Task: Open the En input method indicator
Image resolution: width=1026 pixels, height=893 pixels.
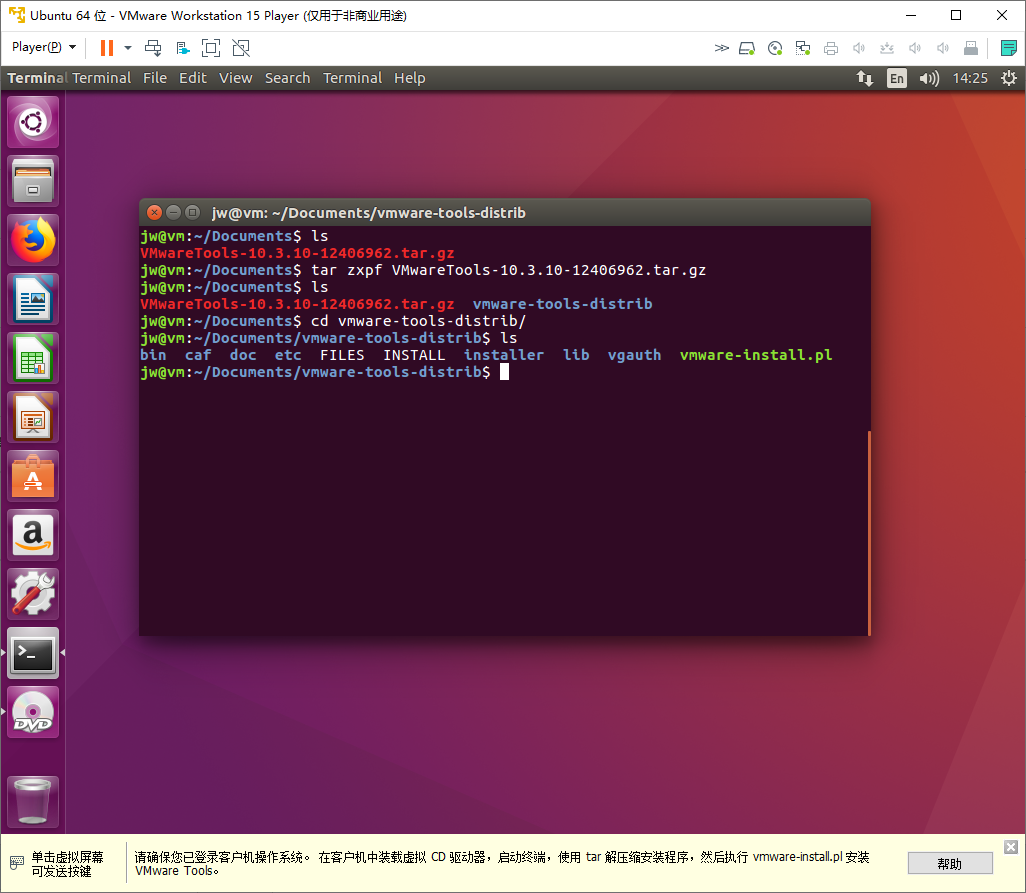Action: click(x=896, y=79)
